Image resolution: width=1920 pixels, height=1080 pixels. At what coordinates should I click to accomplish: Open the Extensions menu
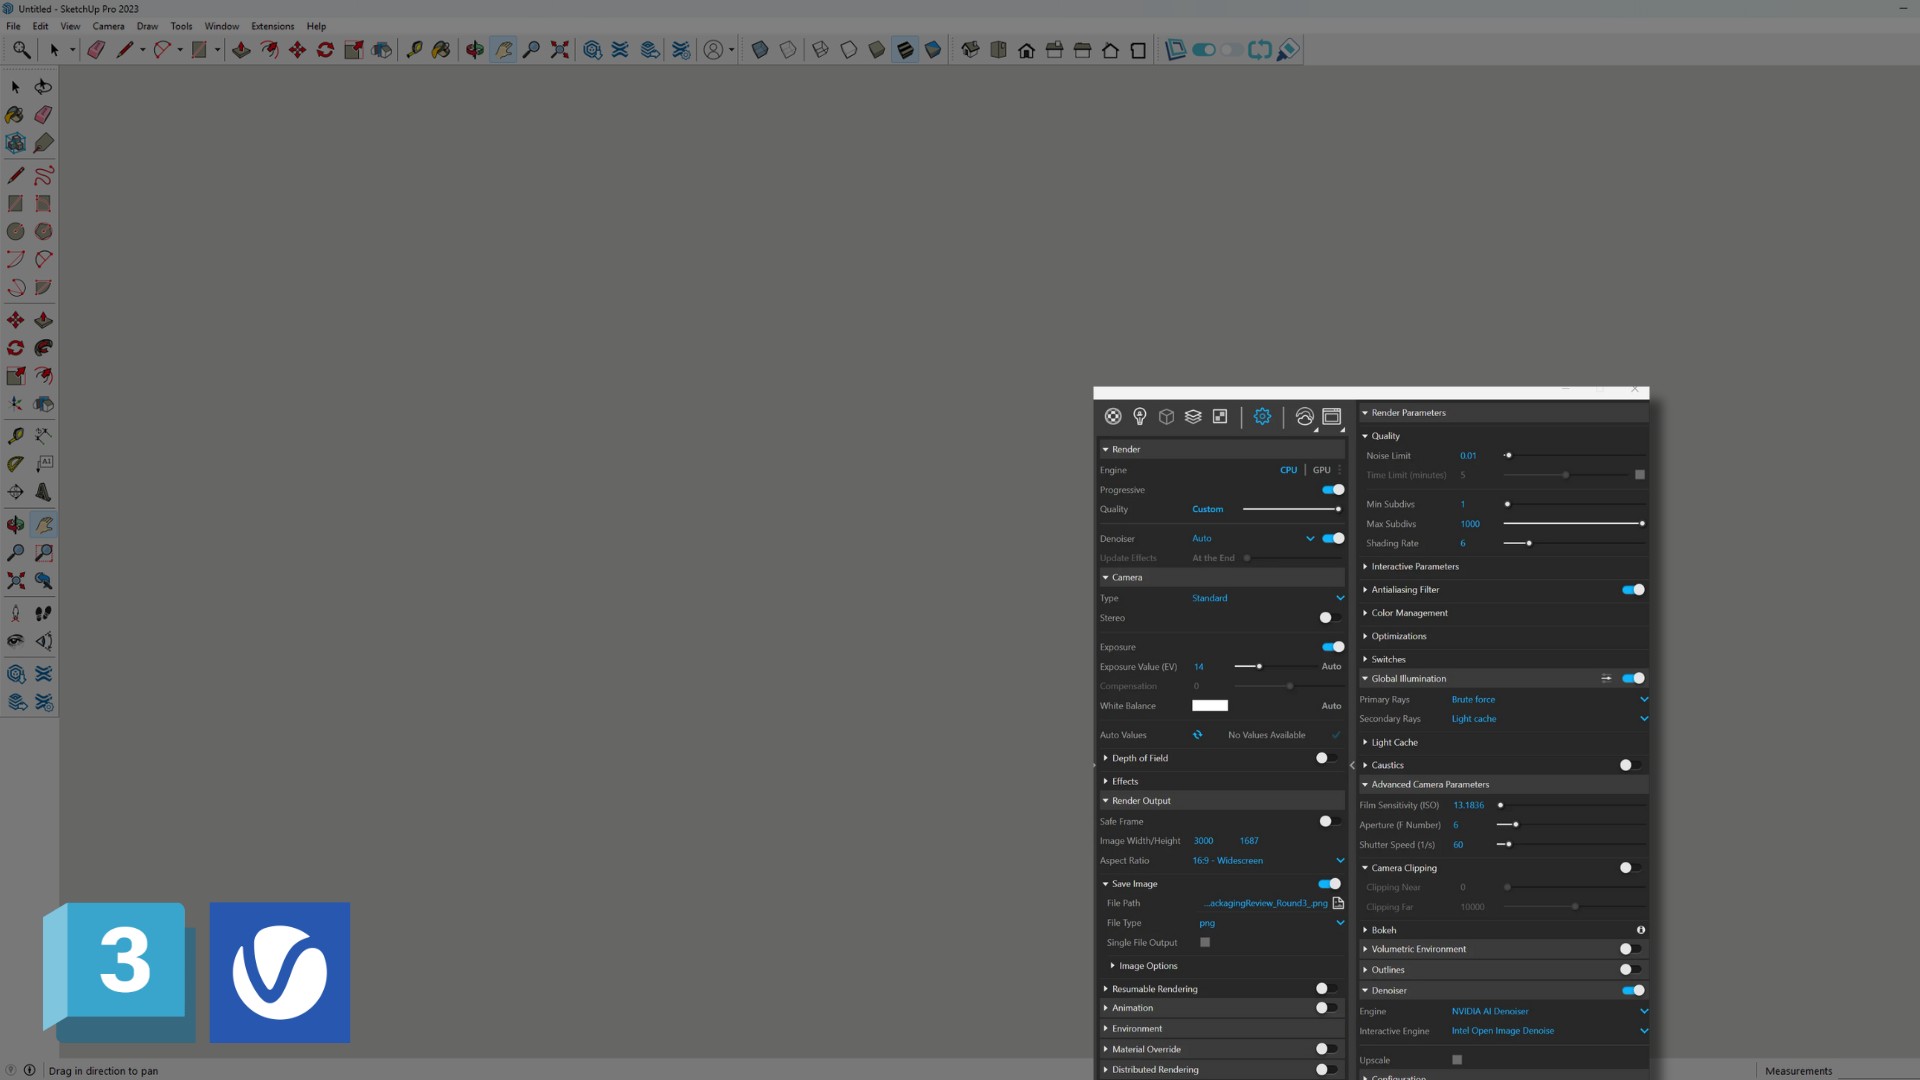272,26
